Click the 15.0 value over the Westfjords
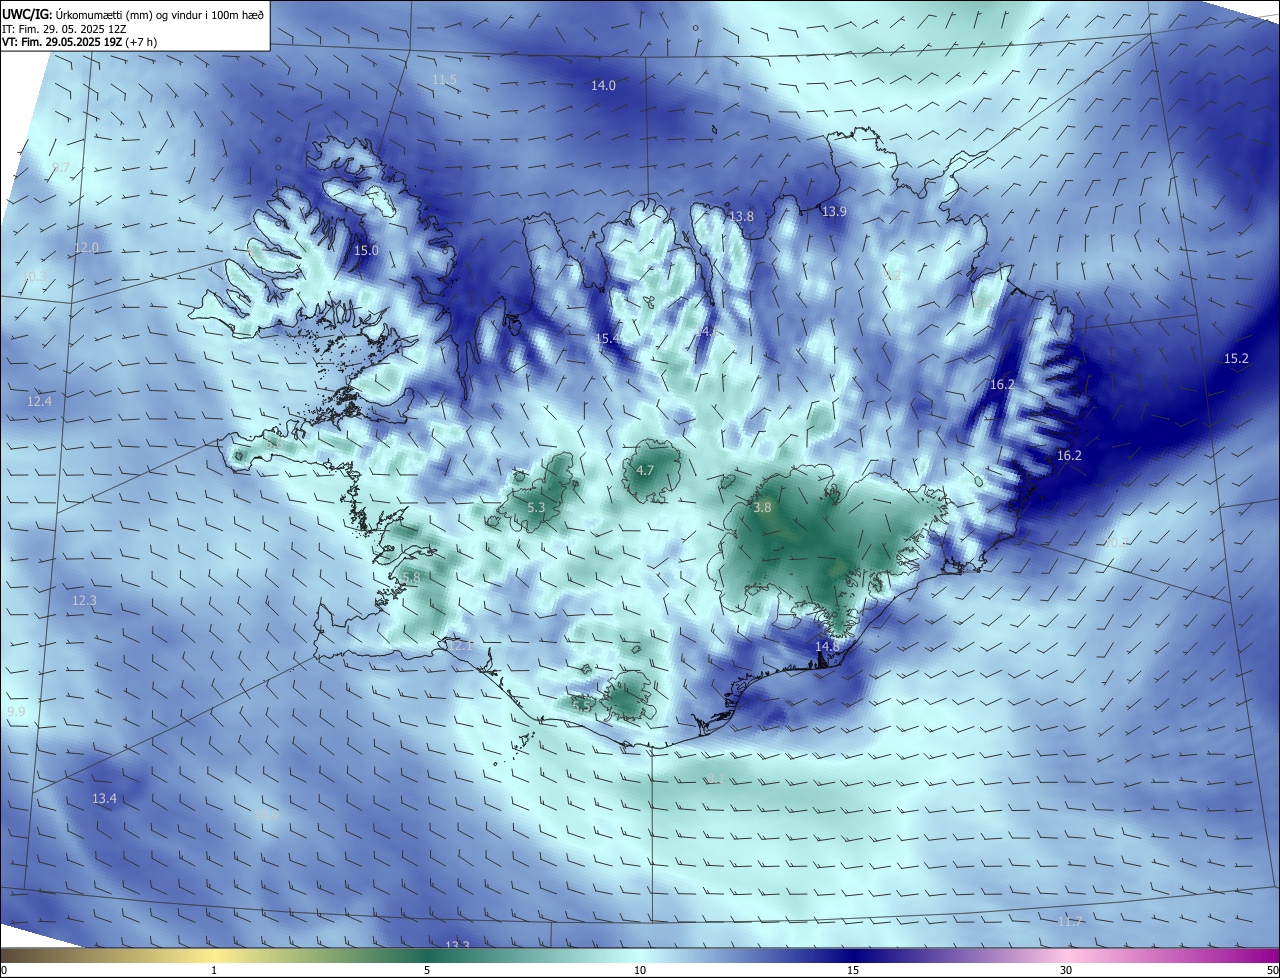This screenshot has height=978, width=1280. coord(366,250)
